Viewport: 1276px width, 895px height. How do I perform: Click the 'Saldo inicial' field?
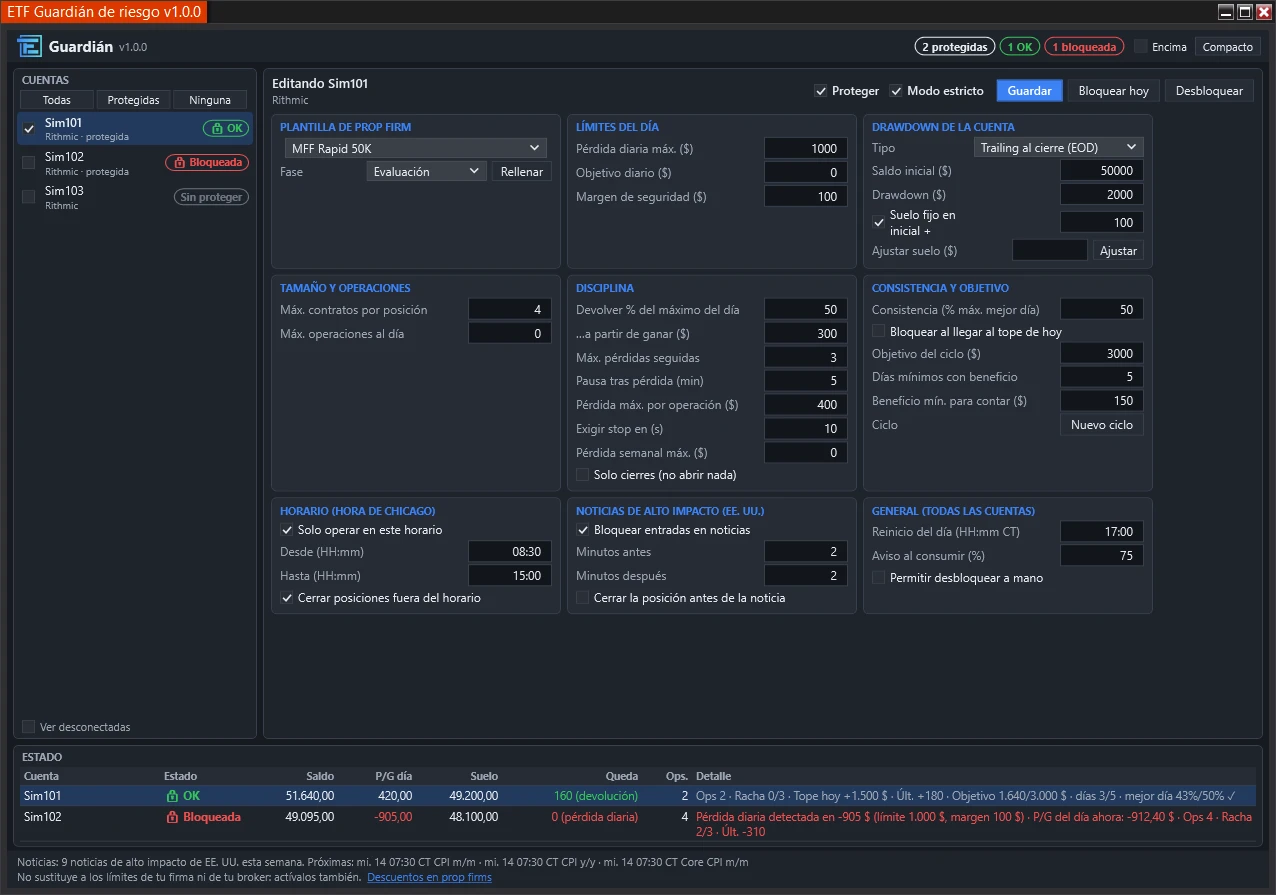click(x=1102, y=171)
